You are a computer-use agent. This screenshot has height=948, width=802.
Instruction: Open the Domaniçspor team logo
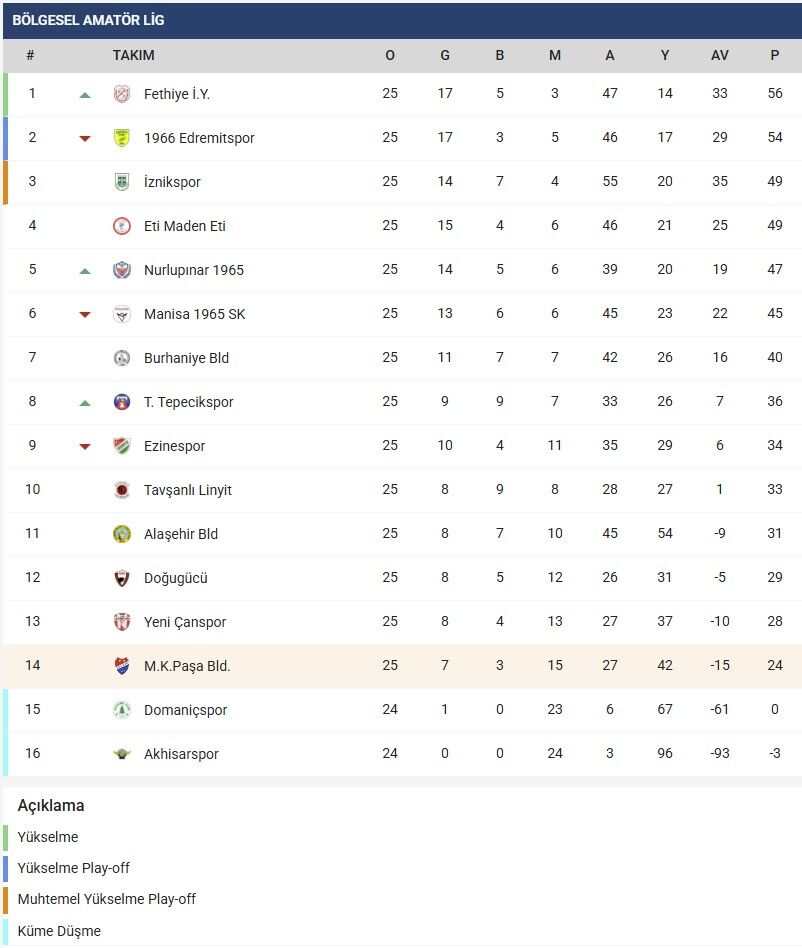(x=121, y=710)
